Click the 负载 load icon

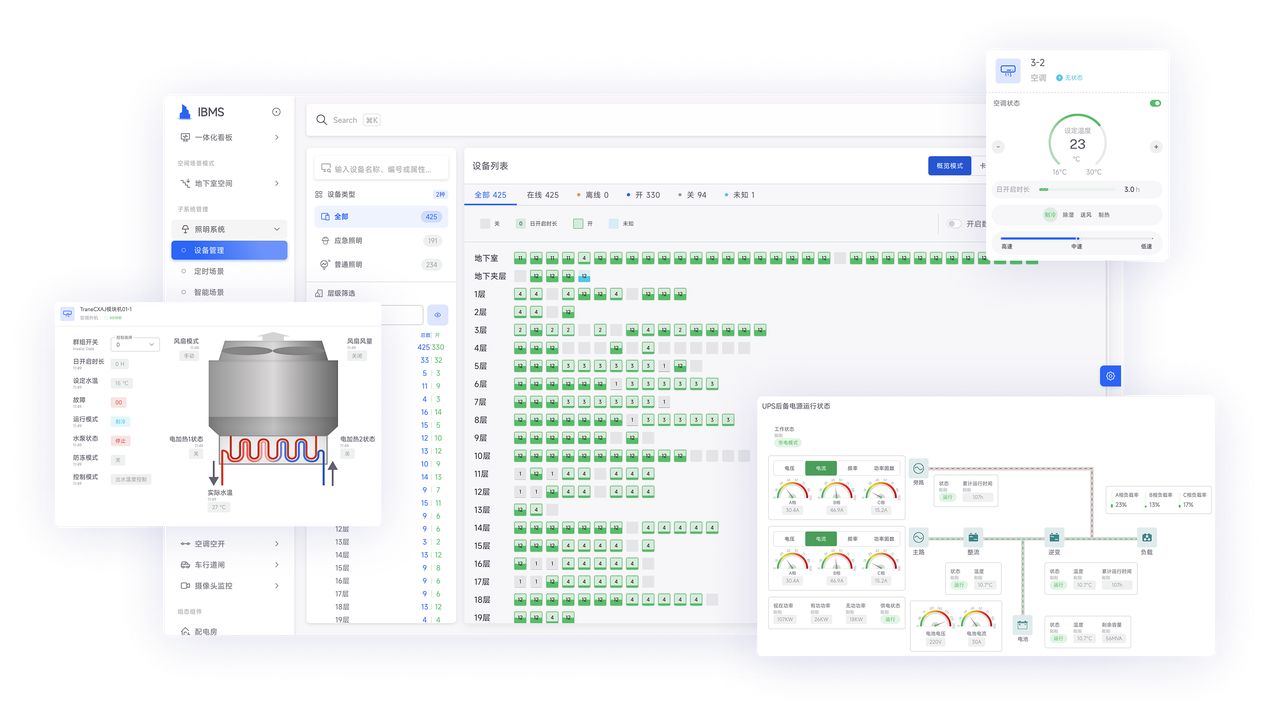tap(1147, 537)
